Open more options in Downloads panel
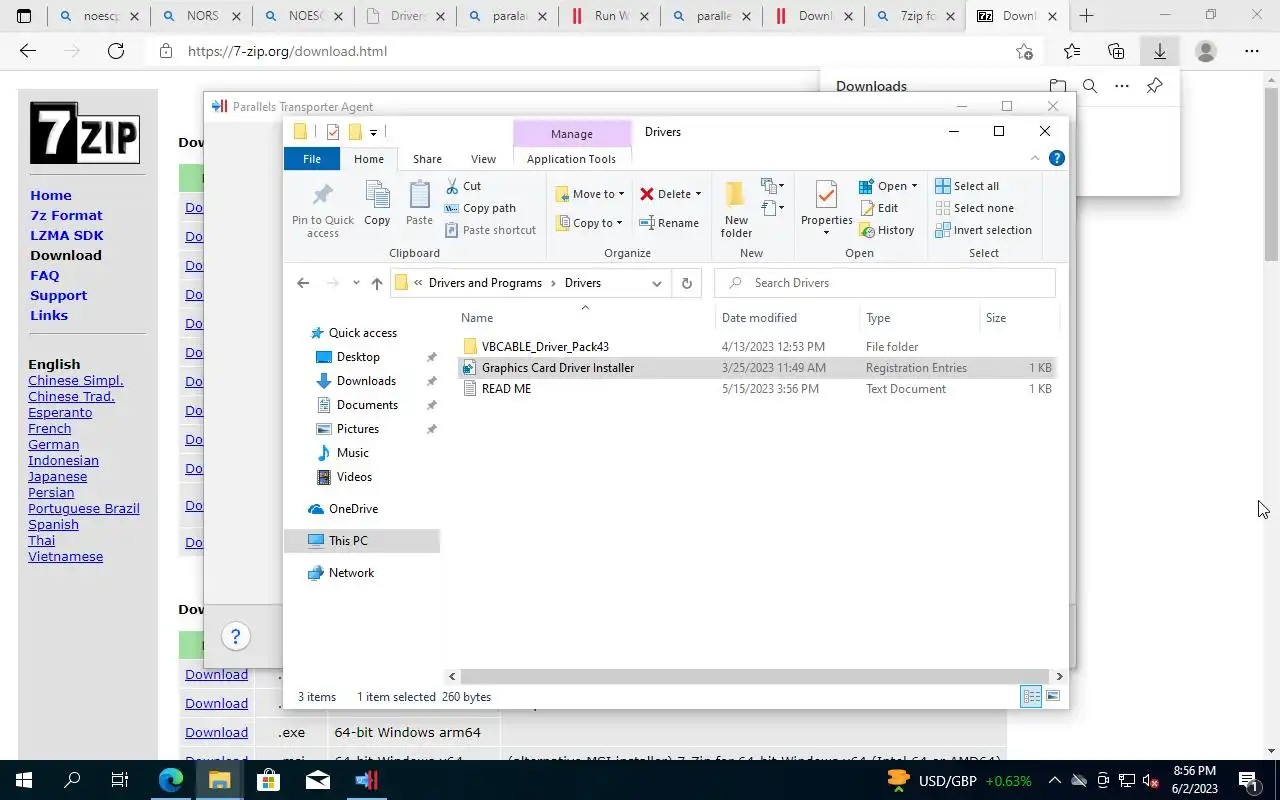This screenshot has width=1280, height=800. click(x=1122, y=86)
